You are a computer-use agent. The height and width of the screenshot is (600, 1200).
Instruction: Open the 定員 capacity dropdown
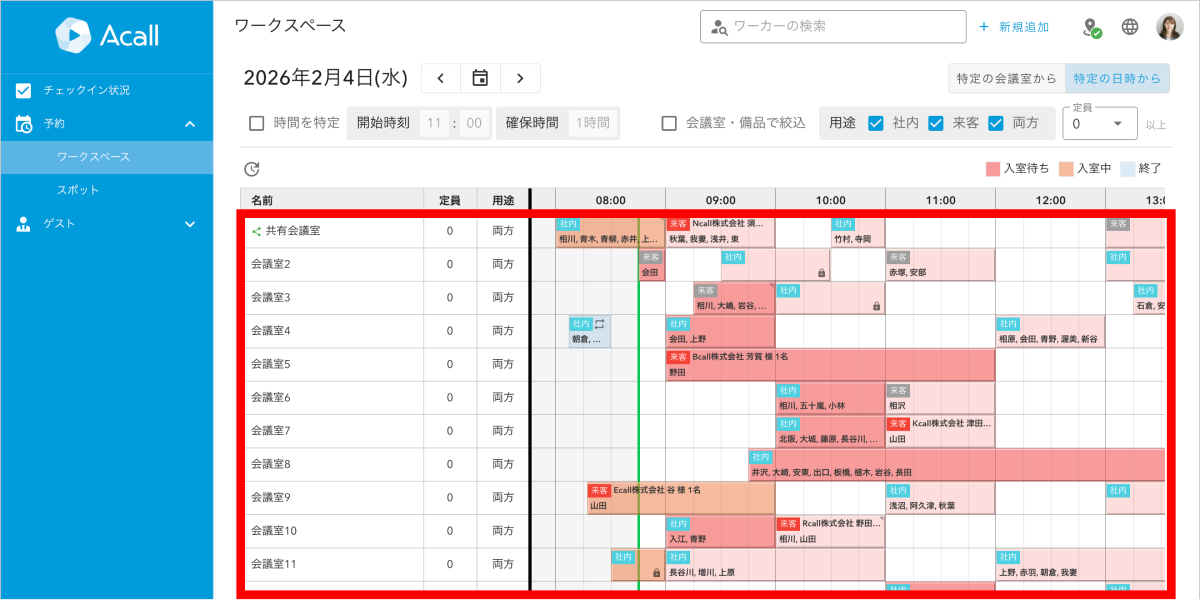pyautogui.click(x=1100, y=123)
